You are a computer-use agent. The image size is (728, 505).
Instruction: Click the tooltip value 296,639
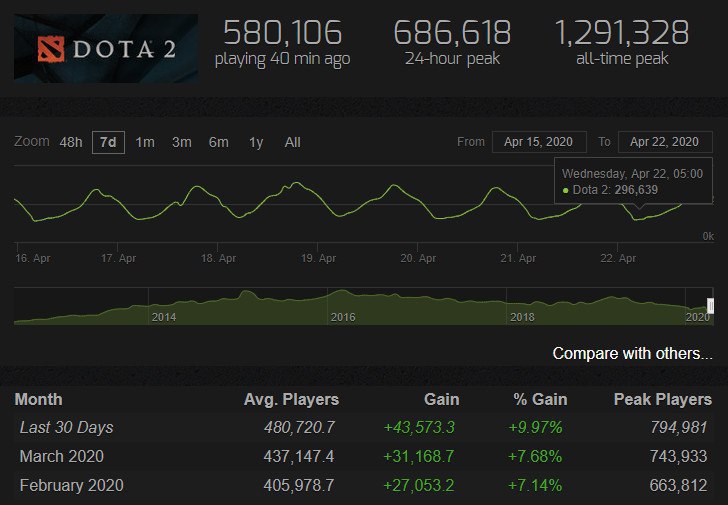click(x=636, y=190)
